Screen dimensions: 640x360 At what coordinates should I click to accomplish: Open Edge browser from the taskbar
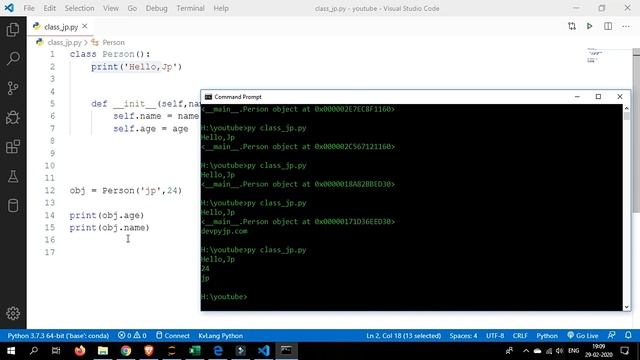pyautogui.click(x=218, y=351)
